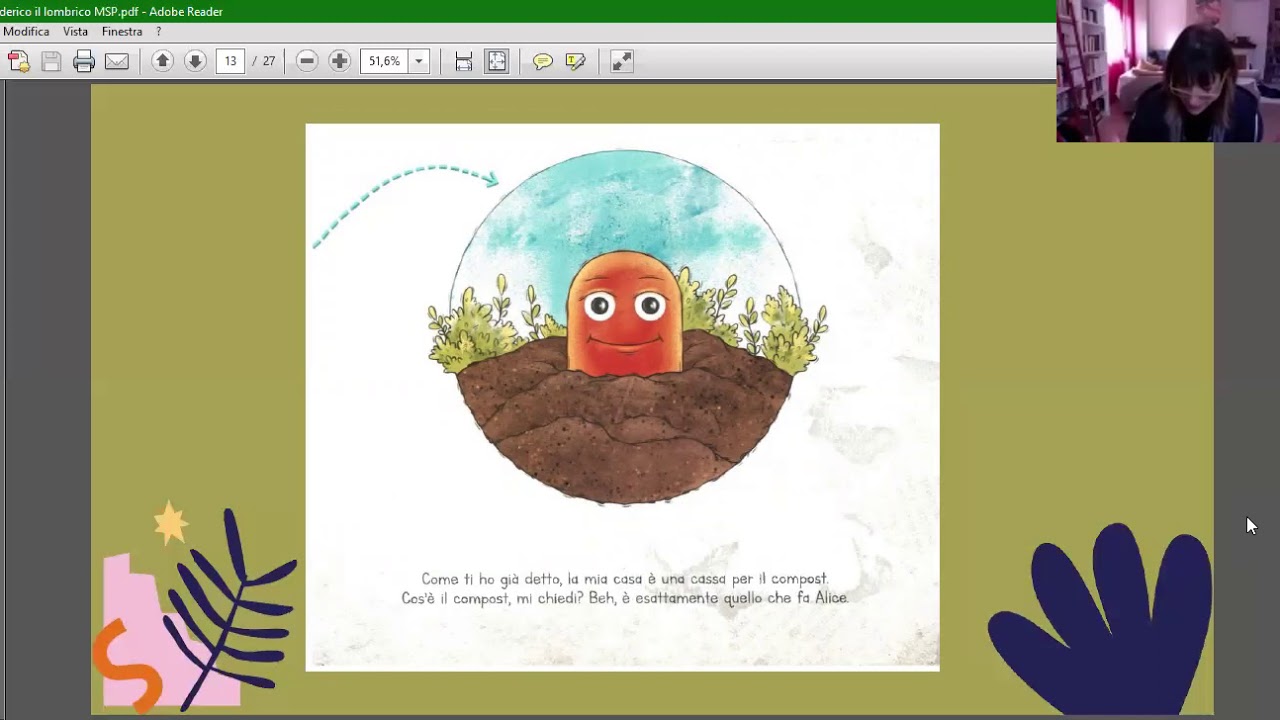This screenshot has width=1280, height=720.
Task: Zoom in with the plus button
Action: click(x=340, y=61)
